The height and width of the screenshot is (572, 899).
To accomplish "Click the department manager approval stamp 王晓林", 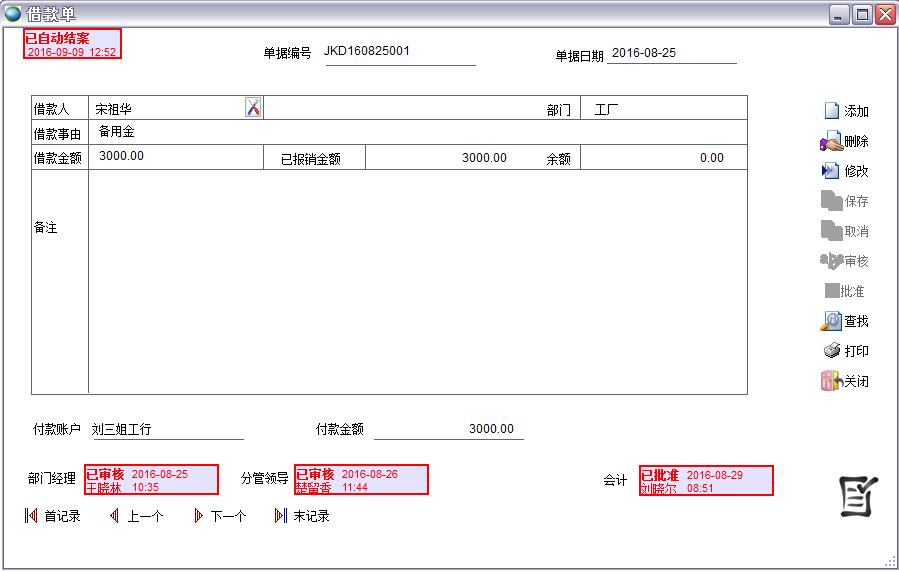I will pos(151,480).
